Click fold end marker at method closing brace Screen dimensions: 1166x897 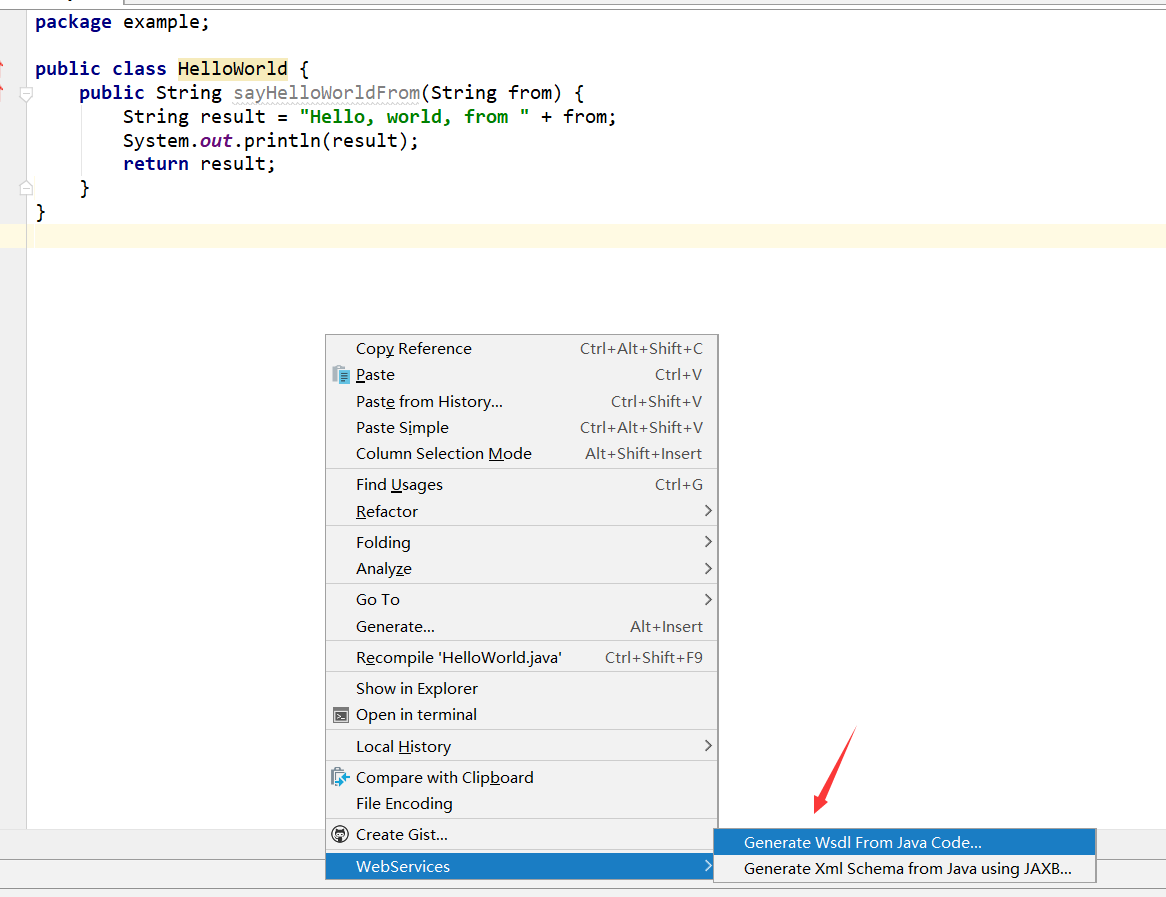pos(26,187)
